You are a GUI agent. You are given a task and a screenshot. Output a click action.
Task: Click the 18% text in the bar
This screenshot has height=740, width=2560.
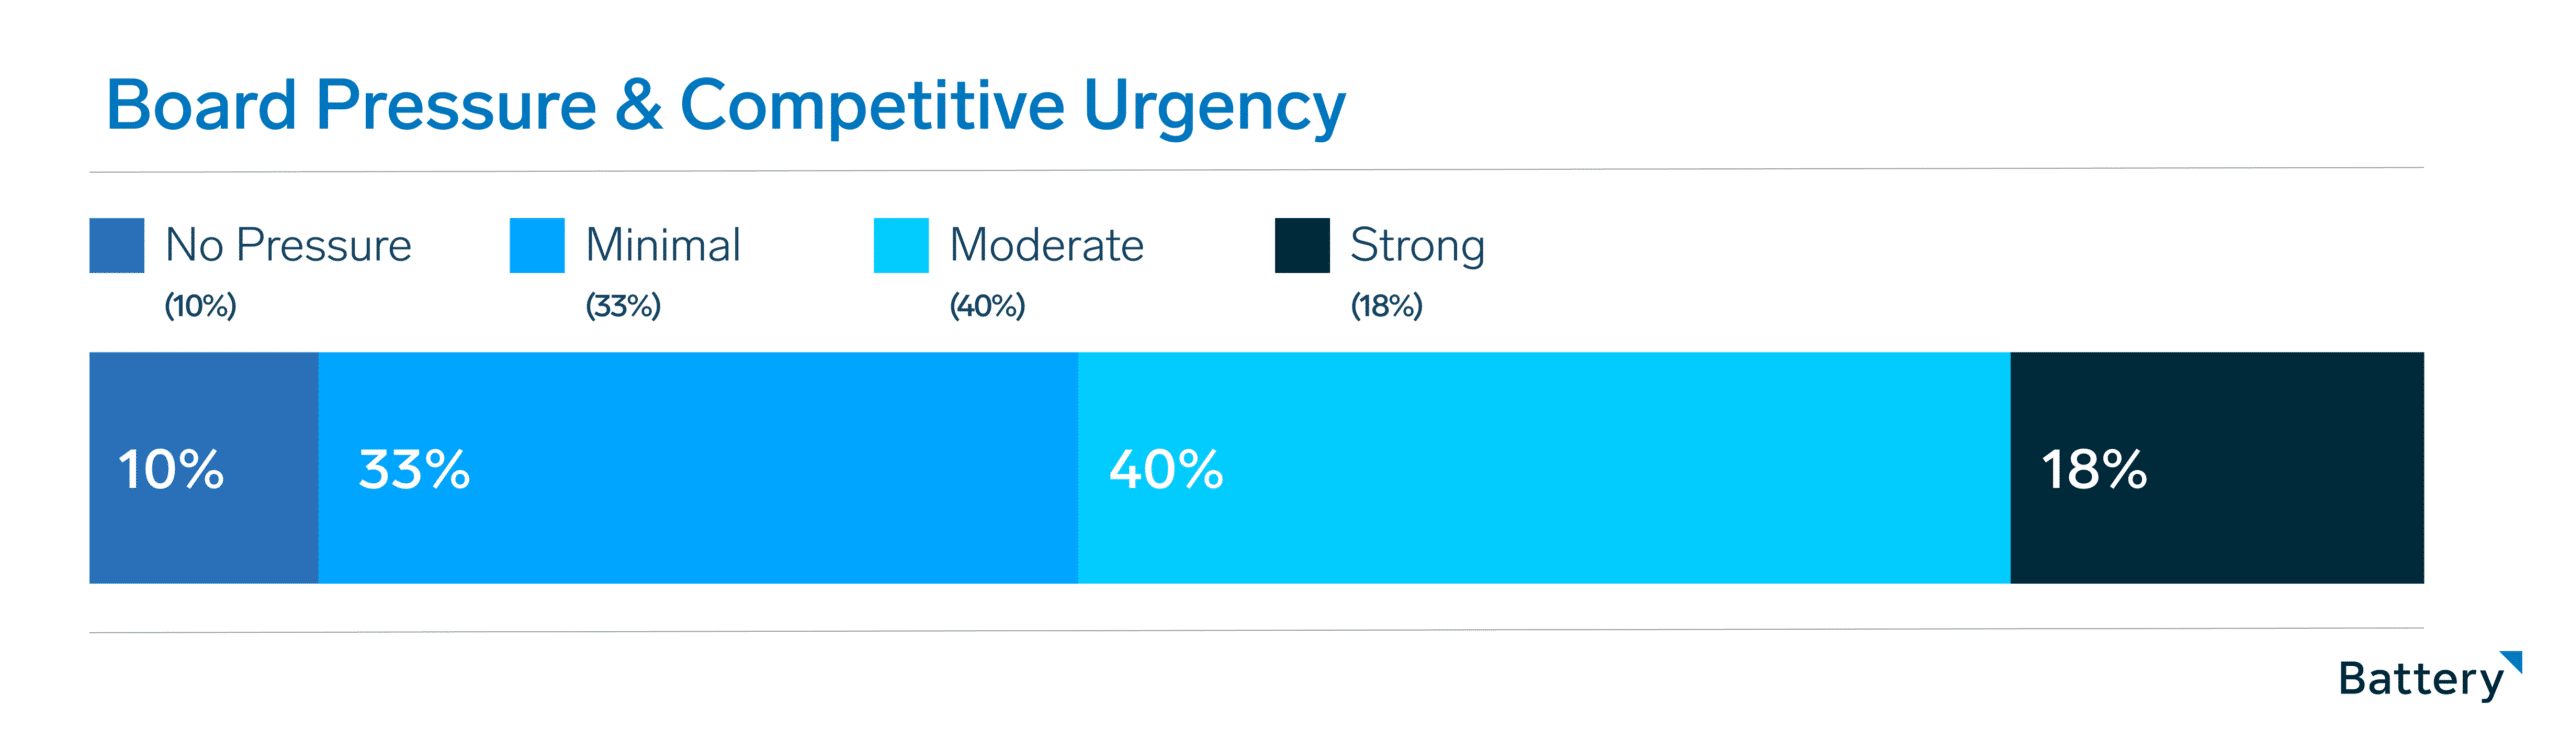pyautogui.click(x=2093, y=469)
